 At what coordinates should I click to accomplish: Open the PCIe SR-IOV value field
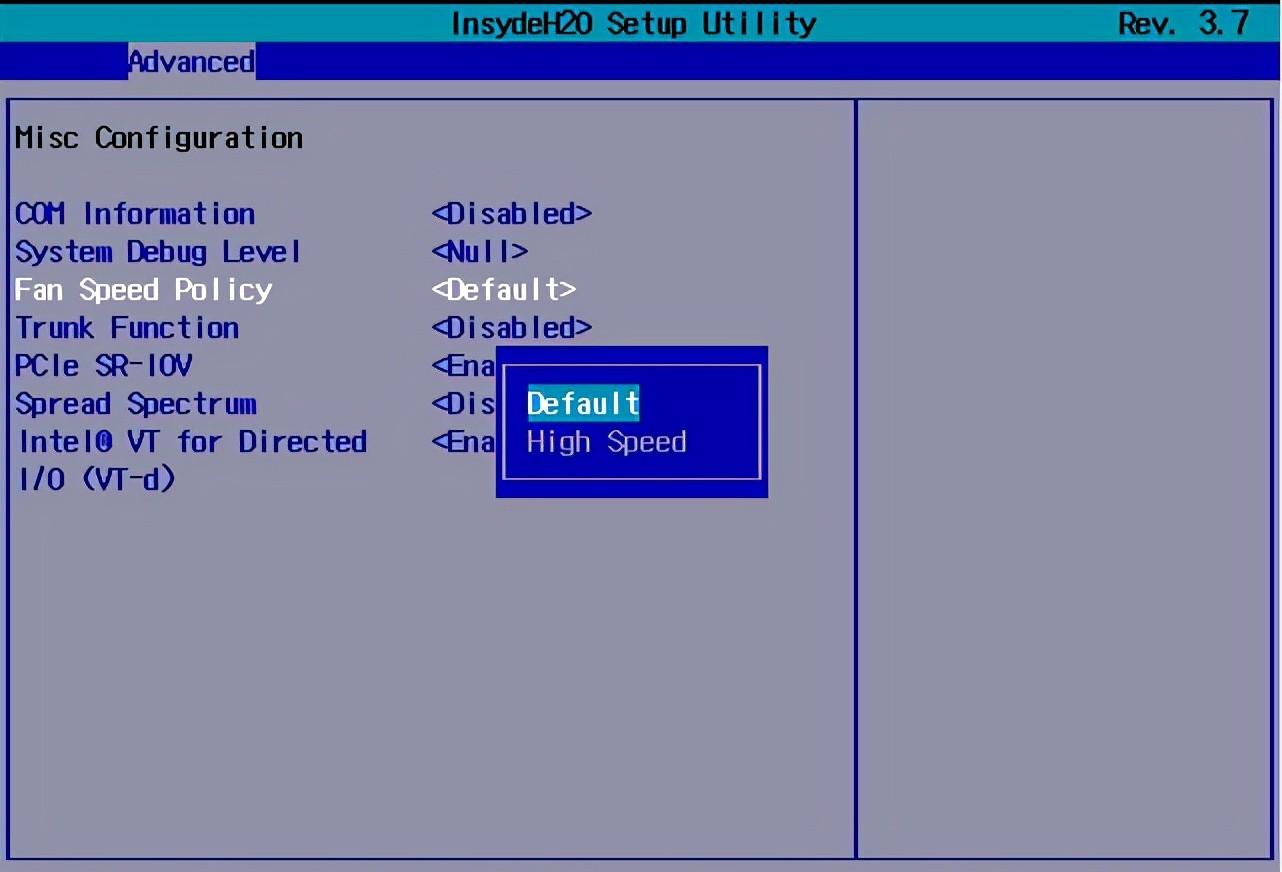[464, 366]
